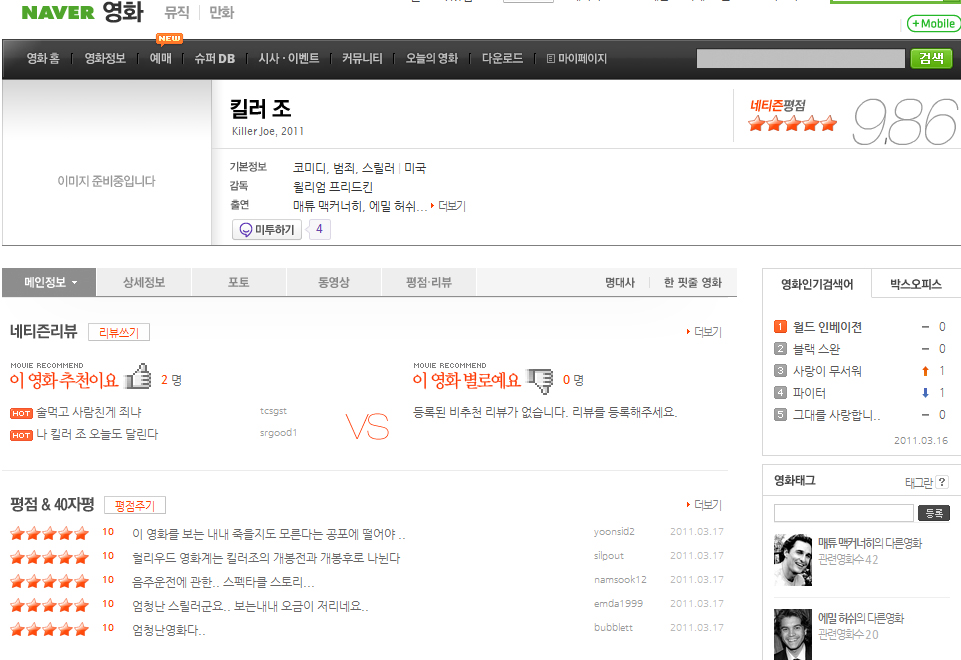
Task: Click the 마이페이지 menu icon
Action: click(550, 59)
